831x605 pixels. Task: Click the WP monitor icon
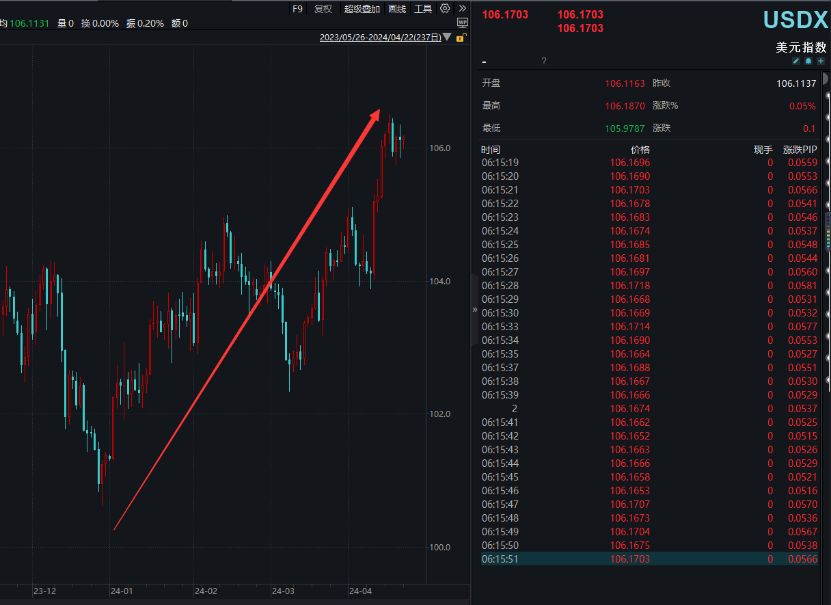(x=461, y=22)
